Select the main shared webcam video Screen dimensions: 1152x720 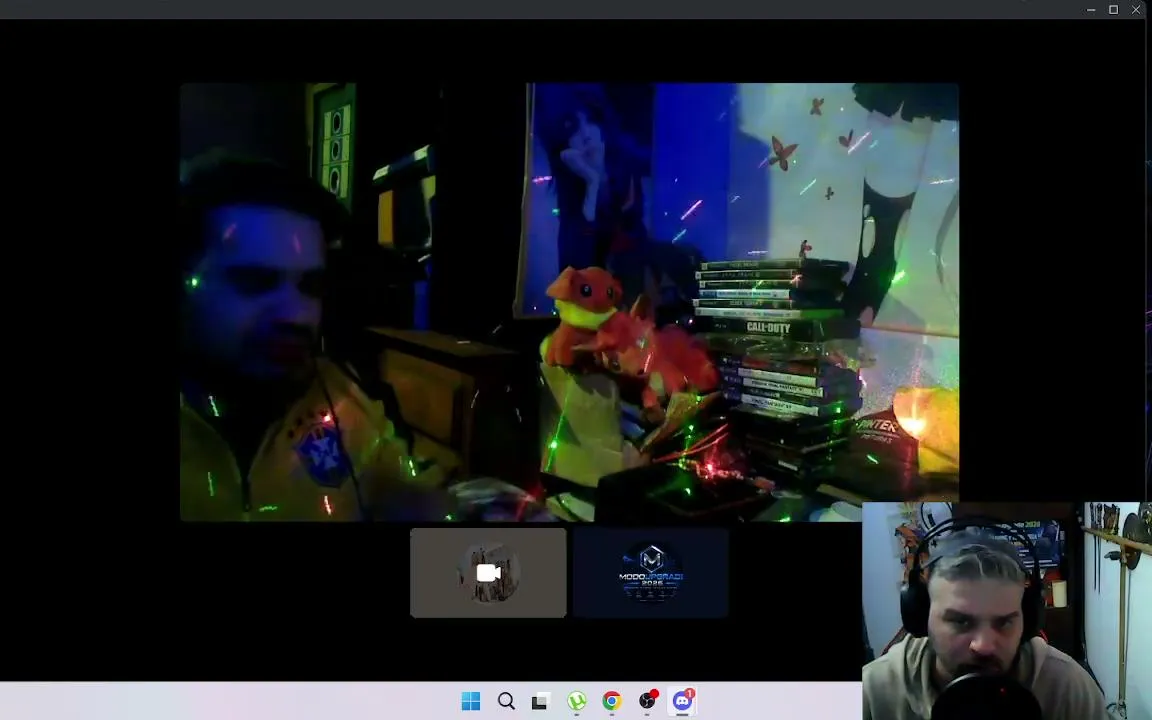569,302
